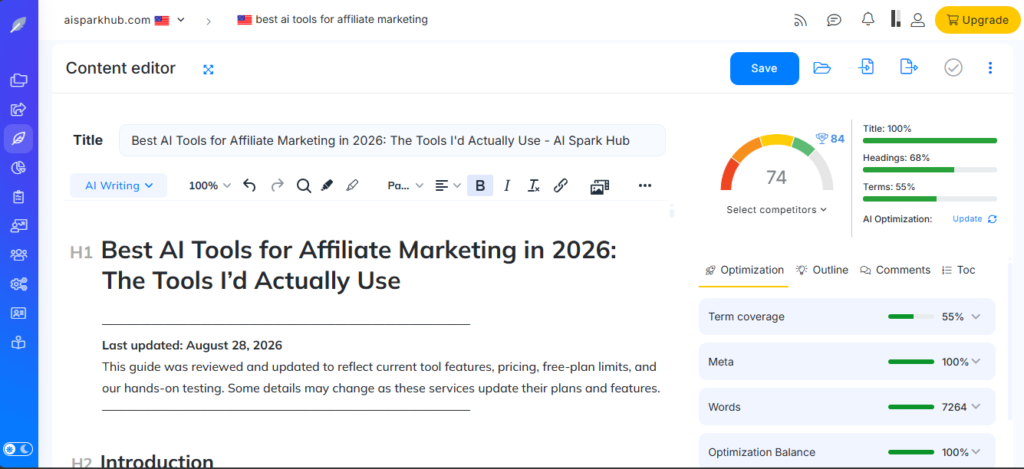Open the paragraph style dropdown

pos(405,186)
